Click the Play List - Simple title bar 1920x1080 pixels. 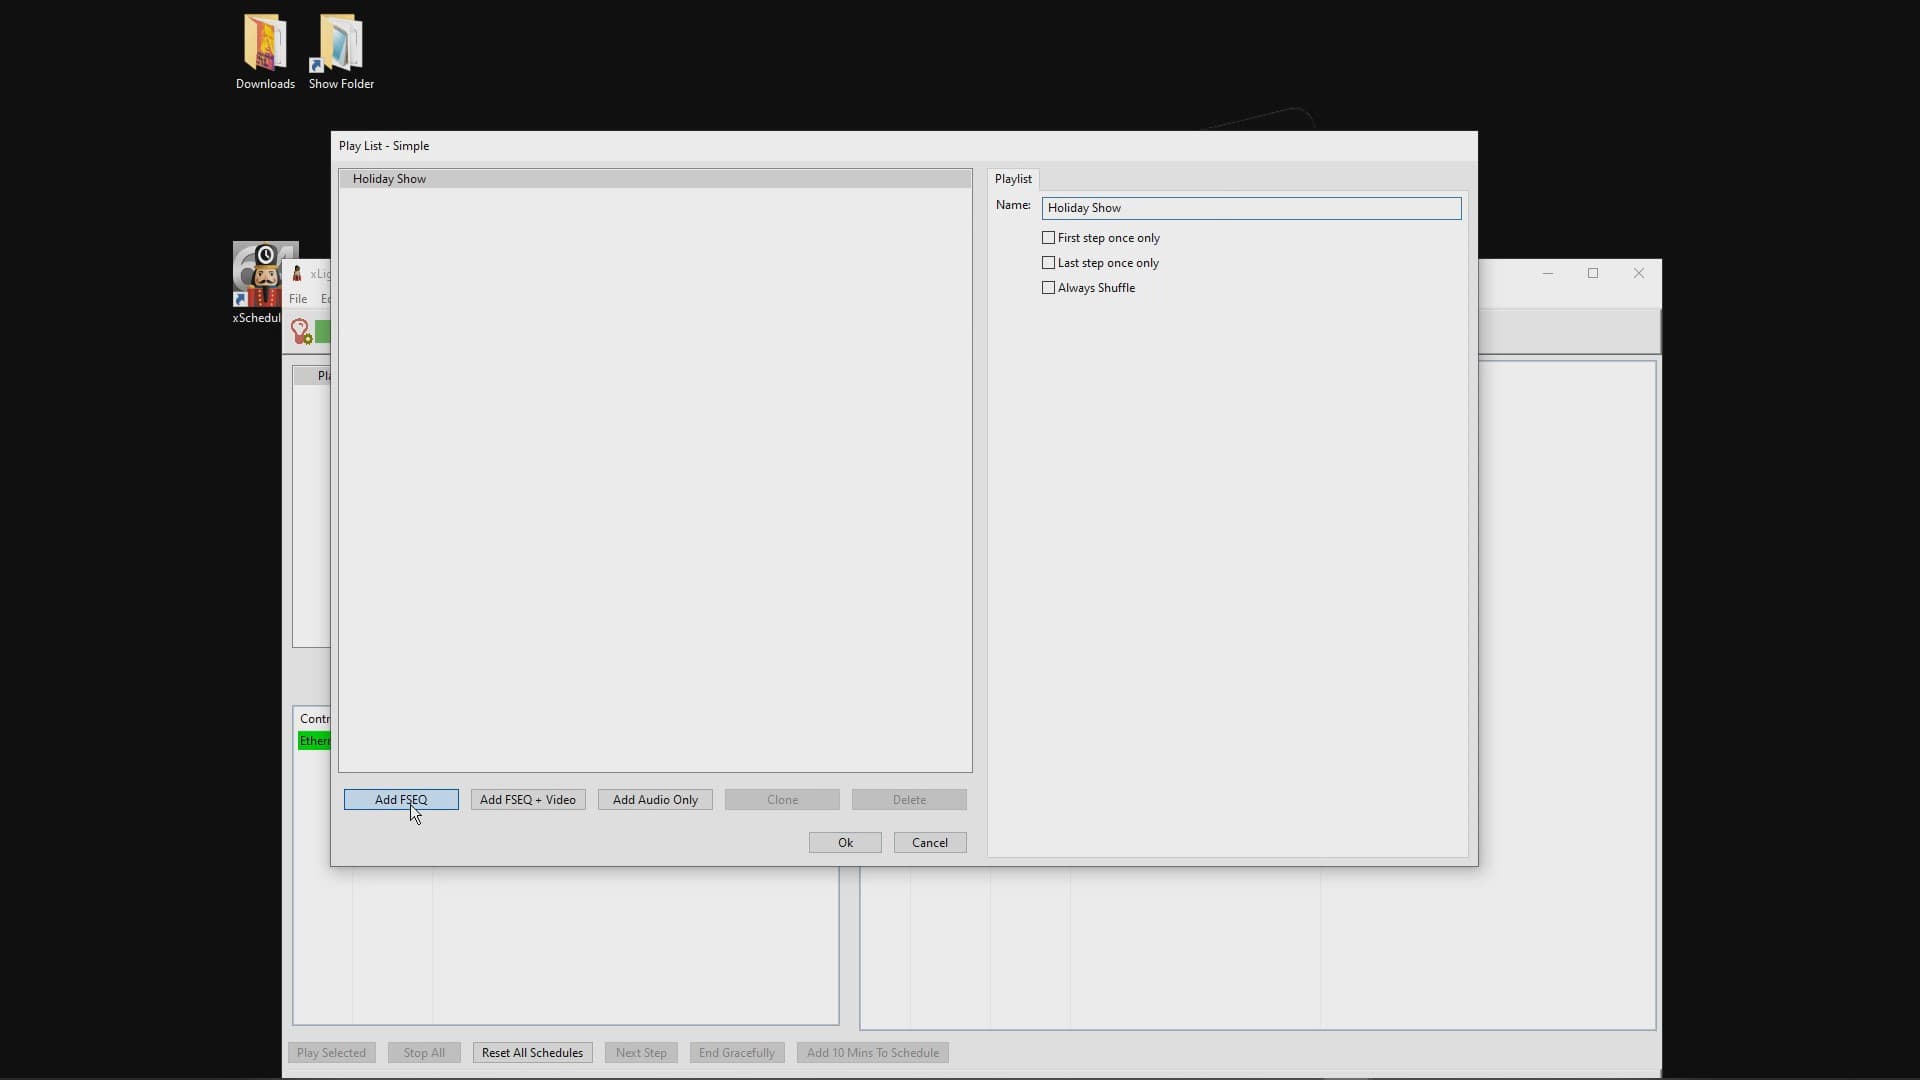904,146
